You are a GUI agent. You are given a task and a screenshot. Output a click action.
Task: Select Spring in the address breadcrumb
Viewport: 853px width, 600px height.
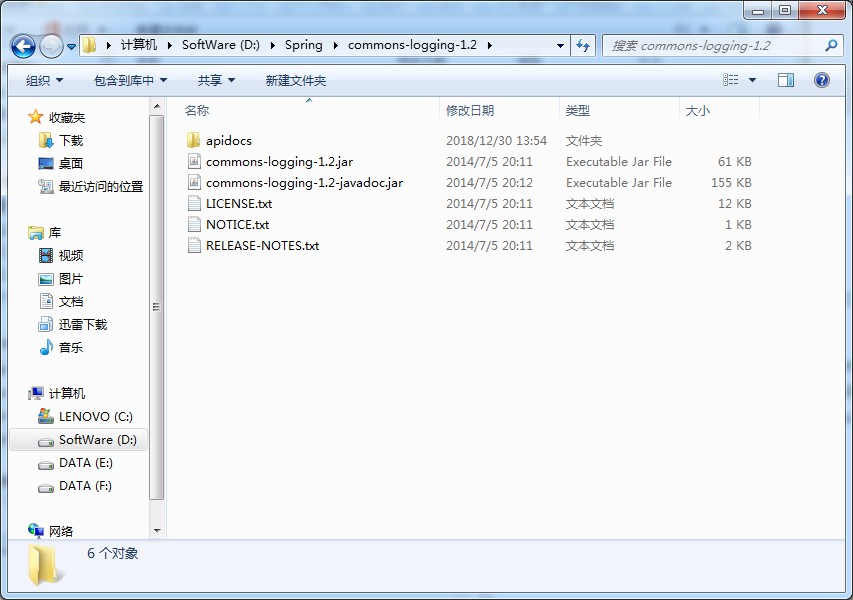(304, 45)
